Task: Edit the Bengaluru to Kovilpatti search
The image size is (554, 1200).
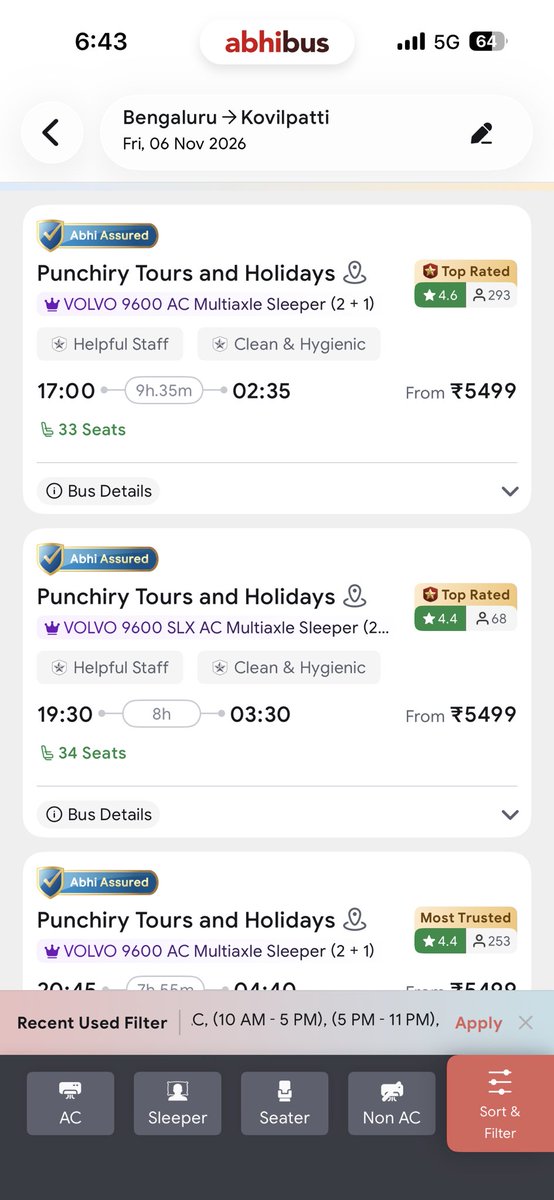Action: pyautogui.click(x=482, y=133)
